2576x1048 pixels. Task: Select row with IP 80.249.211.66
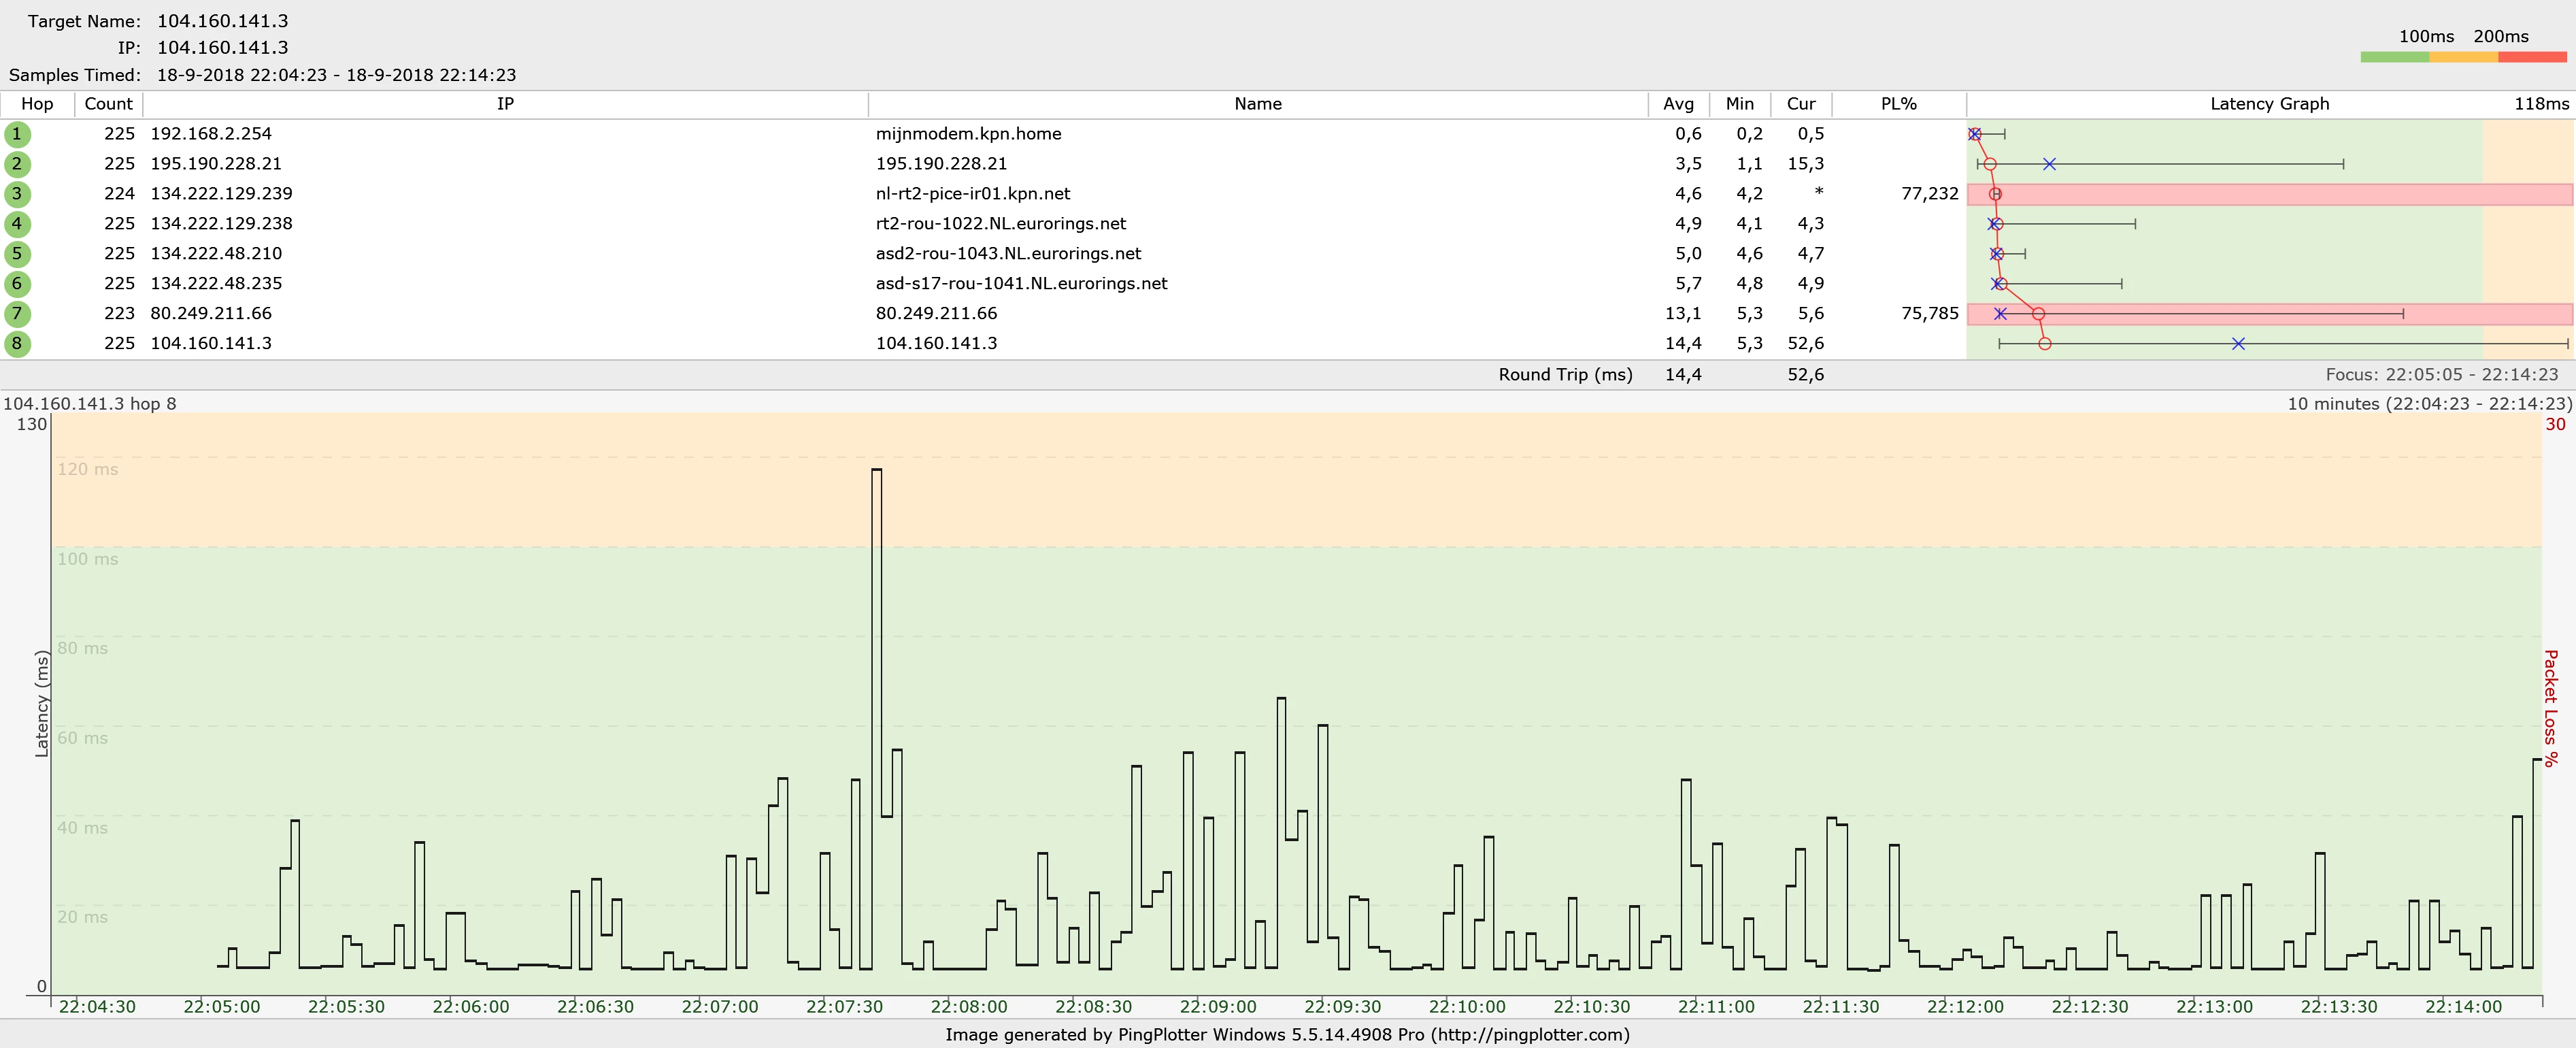point(211,314)
